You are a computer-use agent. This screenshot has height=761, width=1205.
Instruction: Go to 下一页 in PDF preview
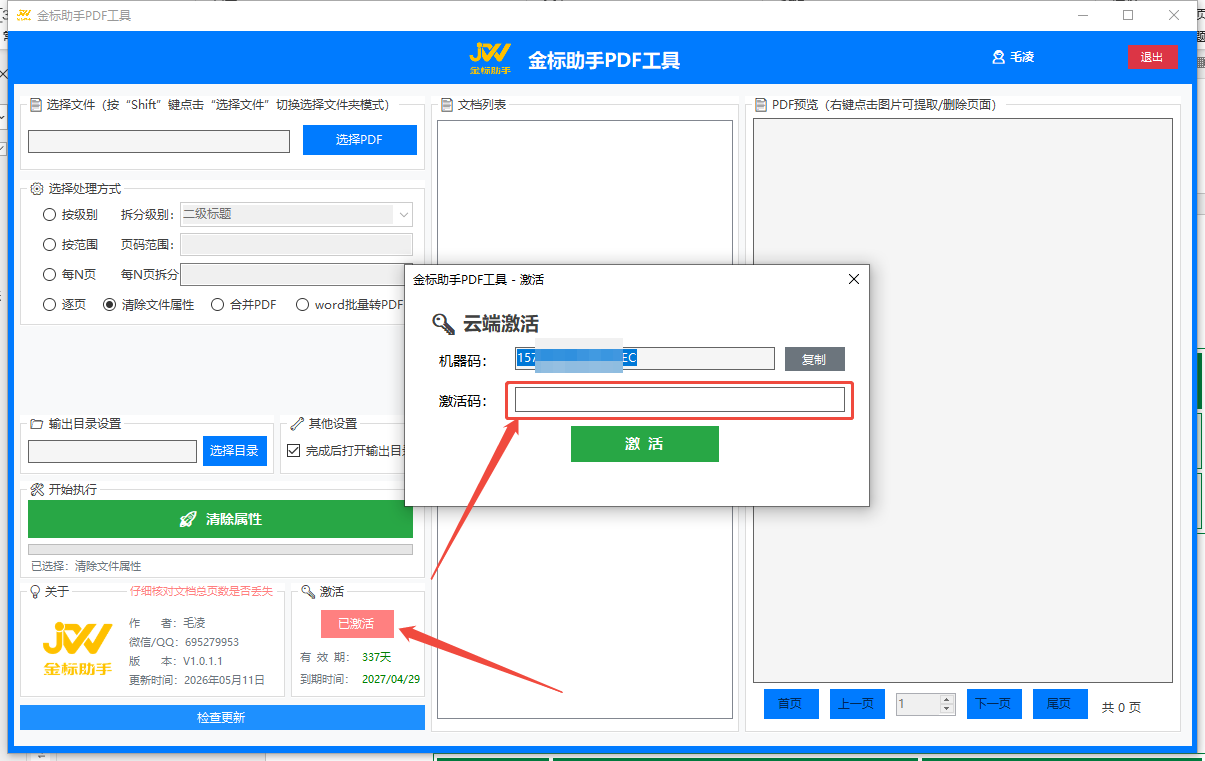pyautogui.click(x=994, y=704)
